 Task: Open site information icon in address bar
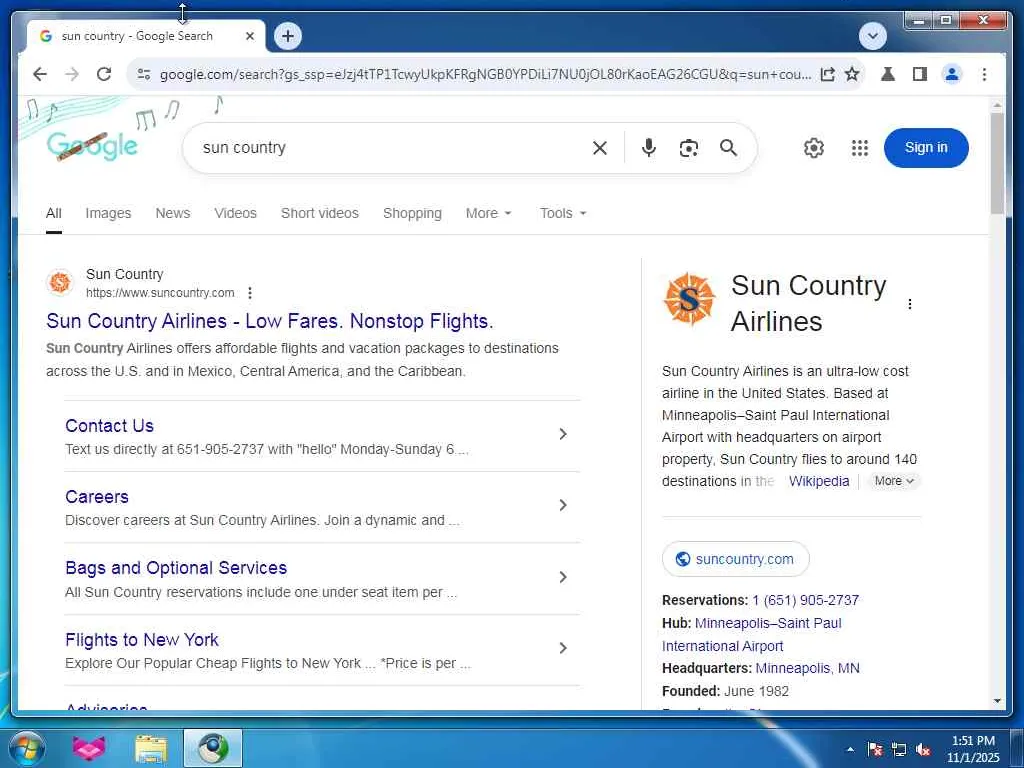tap(144, 74)
